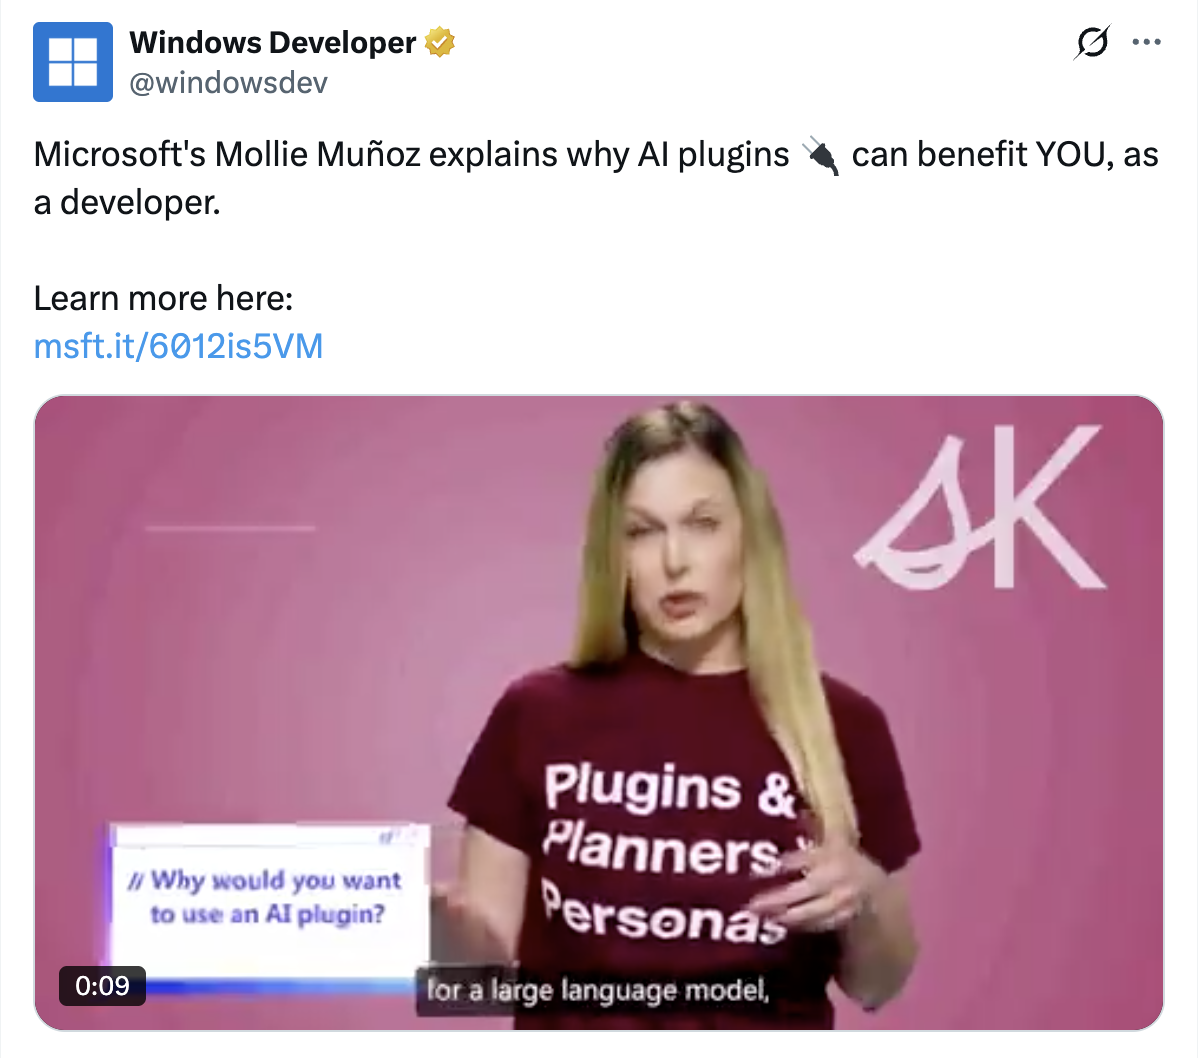Screen dimensions: 1198x1058
Task: Click the 'for a large language model' caption
Action: coord(597,991)
